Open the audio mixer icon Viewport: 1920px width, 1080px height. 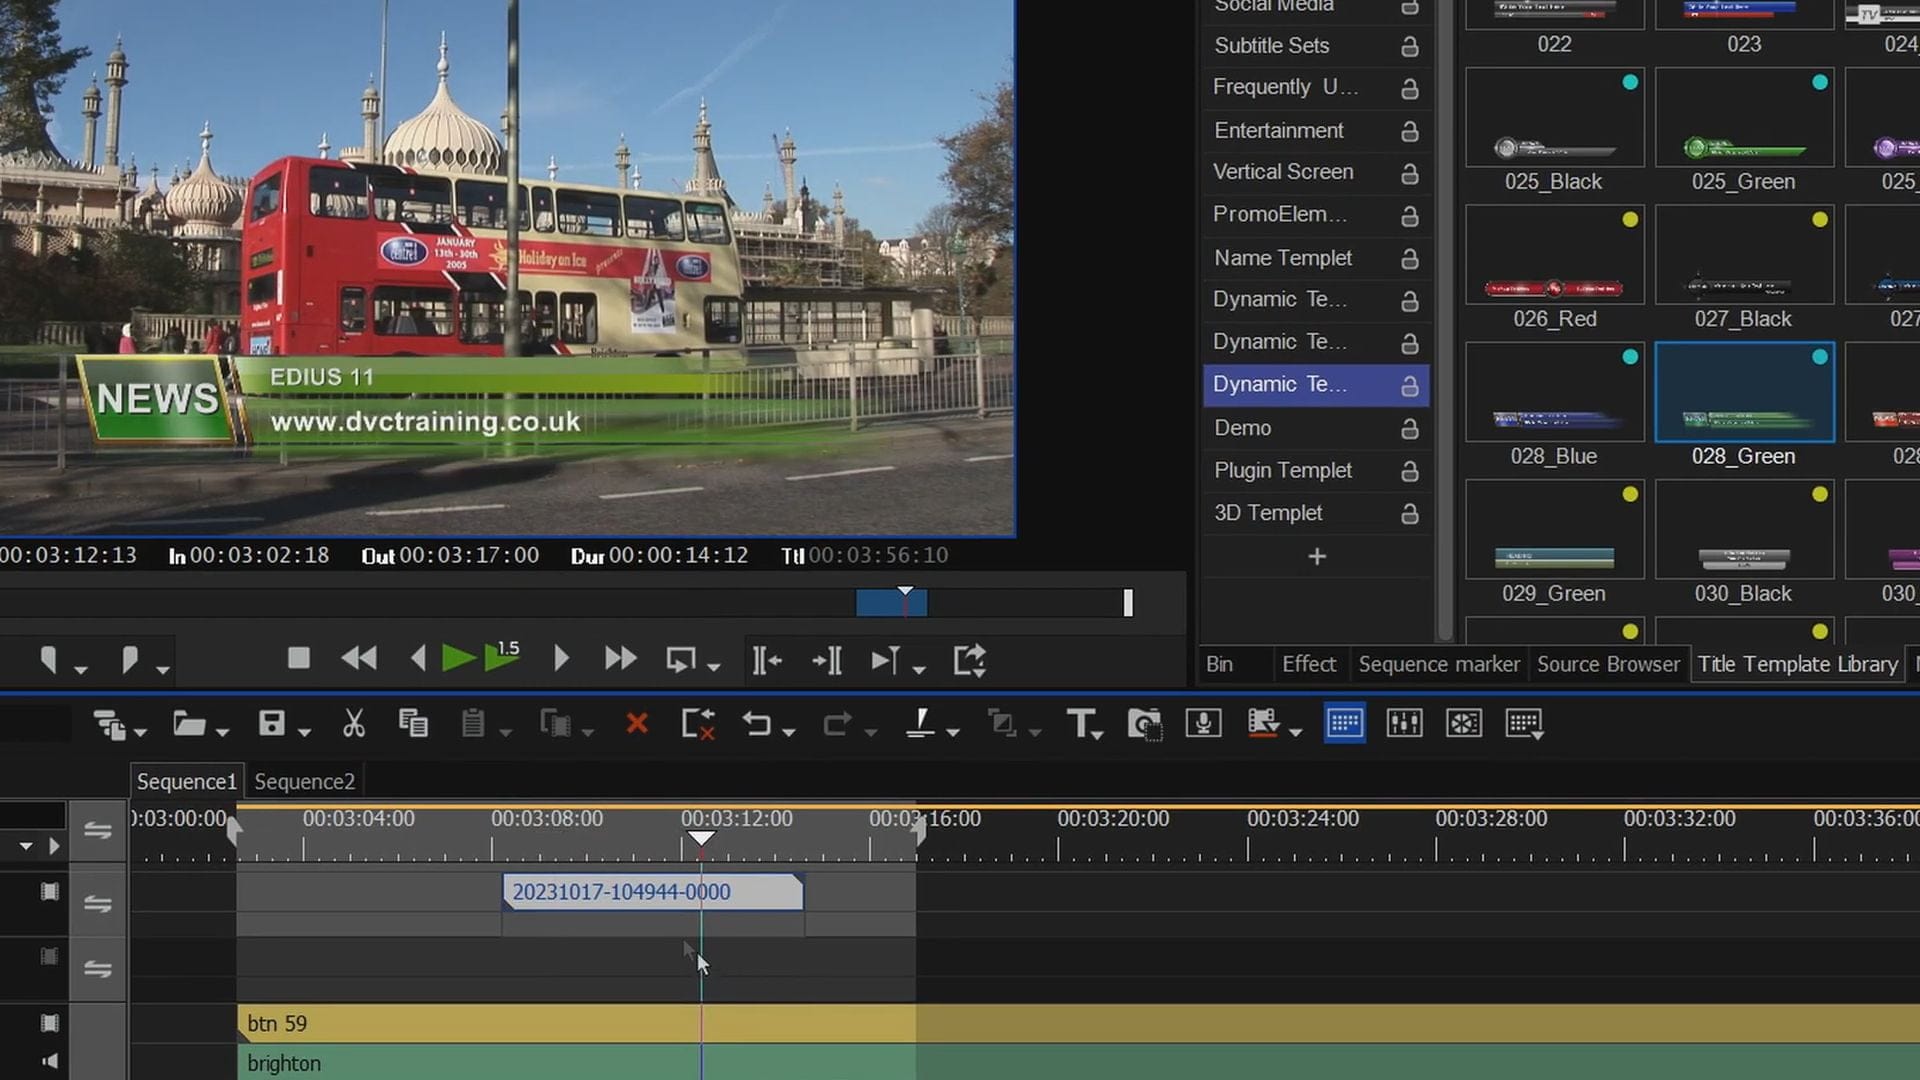point(1404,723)
